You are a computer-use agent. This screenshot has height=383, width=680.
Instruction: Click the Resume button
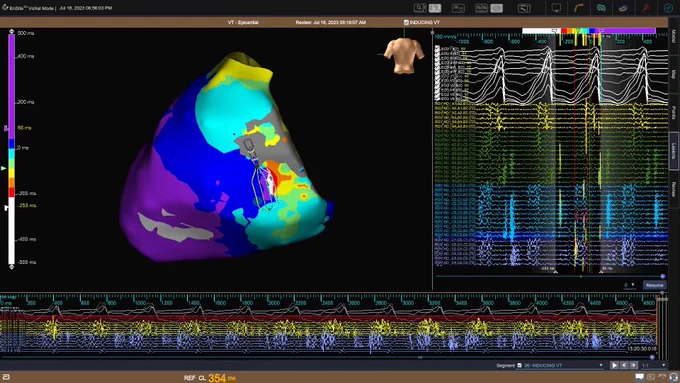pos(654,285)
